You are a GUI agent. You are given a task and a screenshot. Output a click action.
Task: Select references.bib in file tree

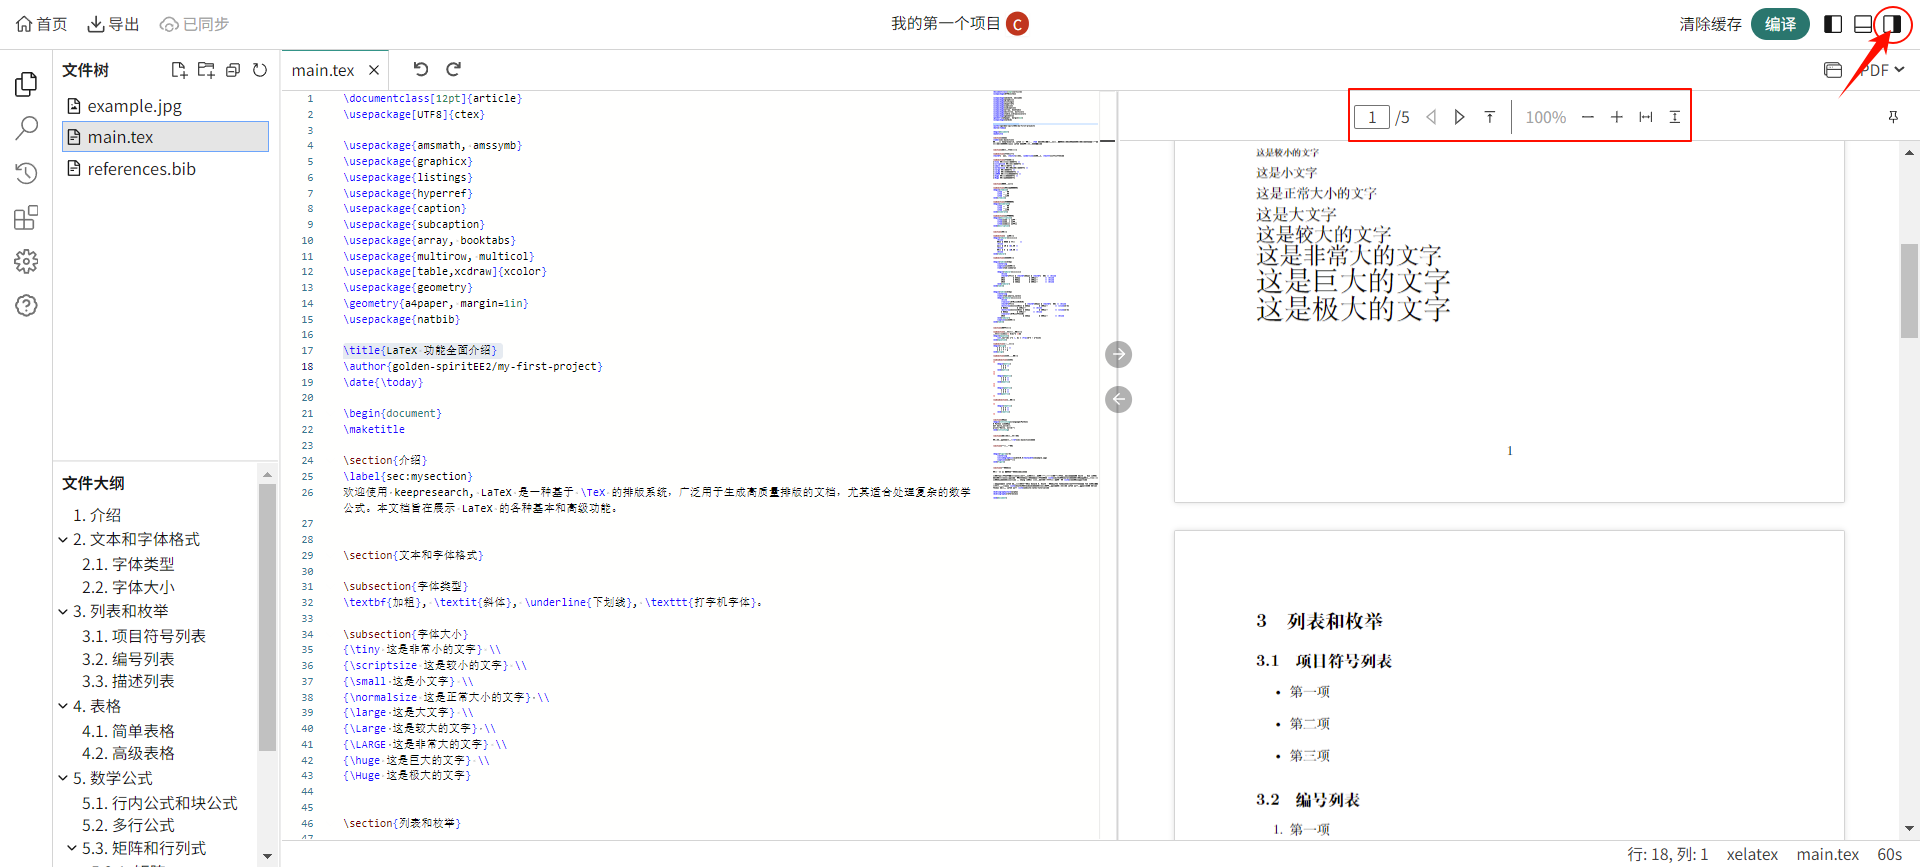point(141,169)
